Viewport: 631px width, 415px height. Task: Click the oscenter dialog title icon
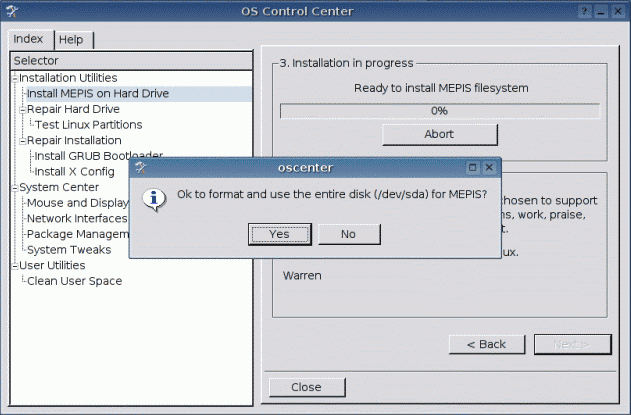pos(140,167)
